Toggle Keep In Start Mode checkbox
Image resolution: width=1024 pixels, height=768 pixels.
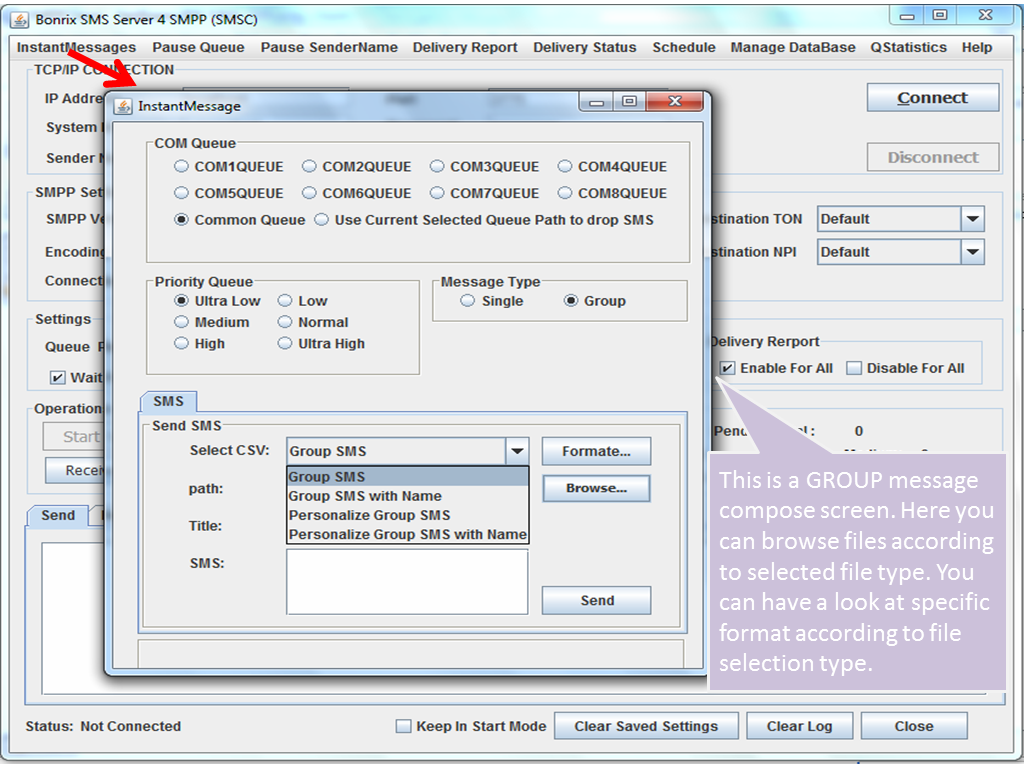point(404,726)
